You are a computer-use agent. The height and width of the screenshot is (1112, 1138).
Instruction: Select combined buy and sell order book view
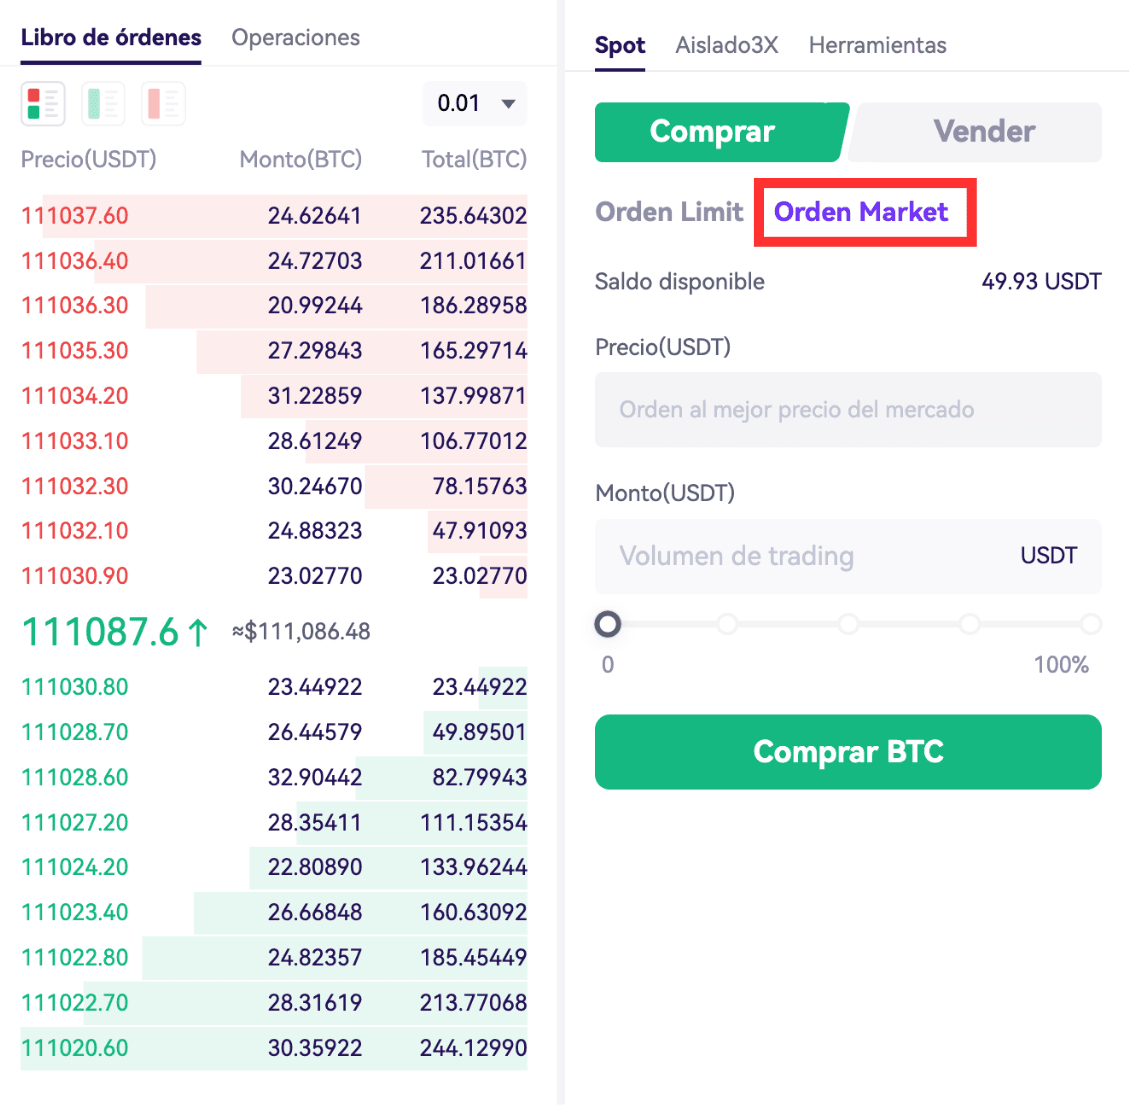tap(43, 104)
